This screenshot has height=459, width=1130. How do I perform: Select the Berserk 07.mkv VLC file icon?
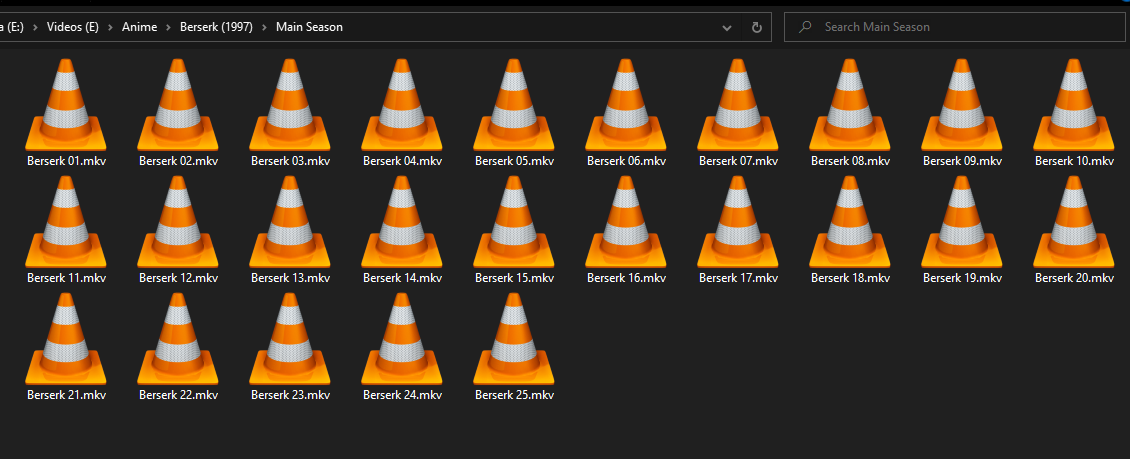738,105
